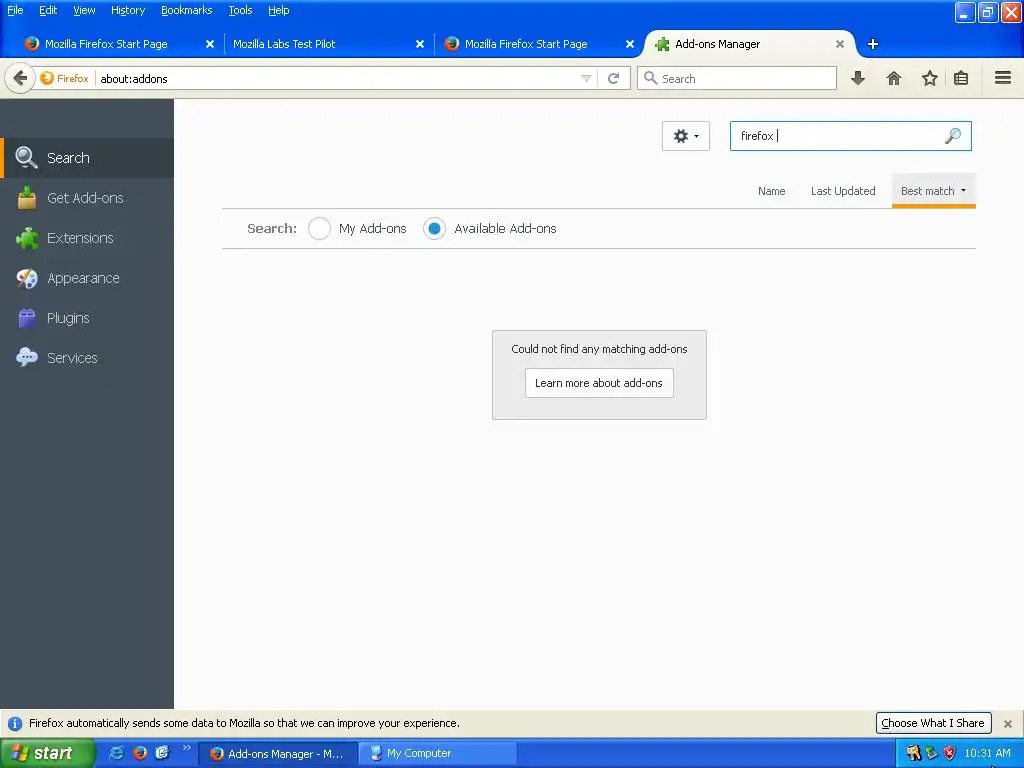Click Add-ons Manager taskbar button

click(x=278, y=753)
